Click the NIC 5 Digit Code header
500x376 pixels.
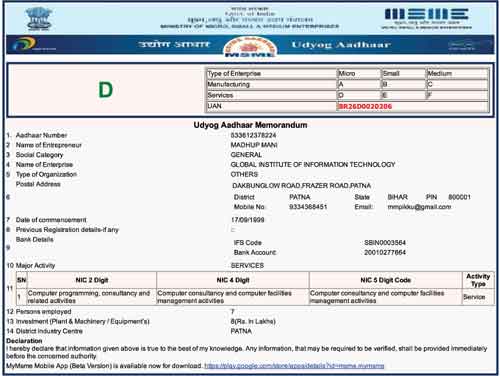point(386,280)
